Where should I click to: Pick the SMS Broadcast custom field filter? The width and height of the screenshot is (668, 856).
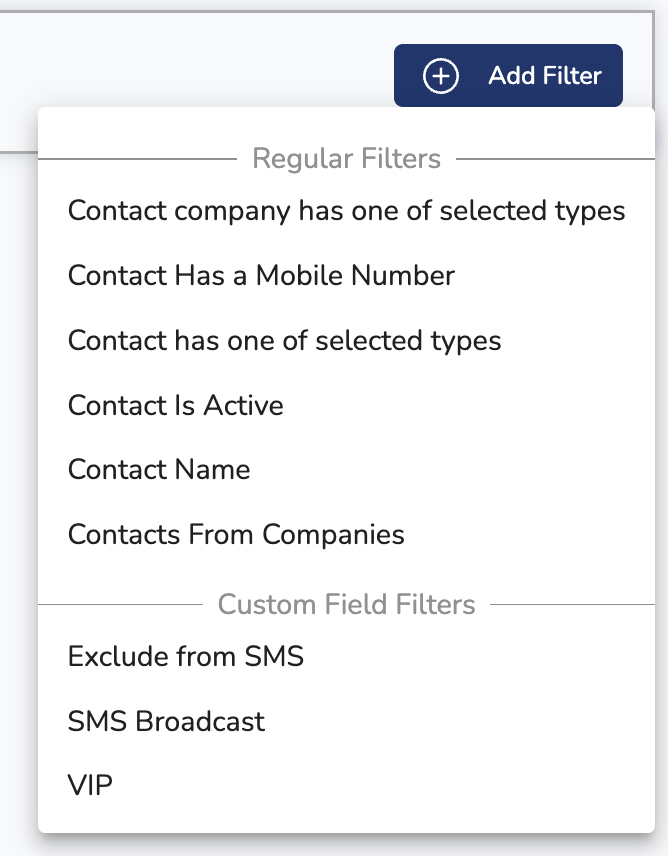(166, 721)
